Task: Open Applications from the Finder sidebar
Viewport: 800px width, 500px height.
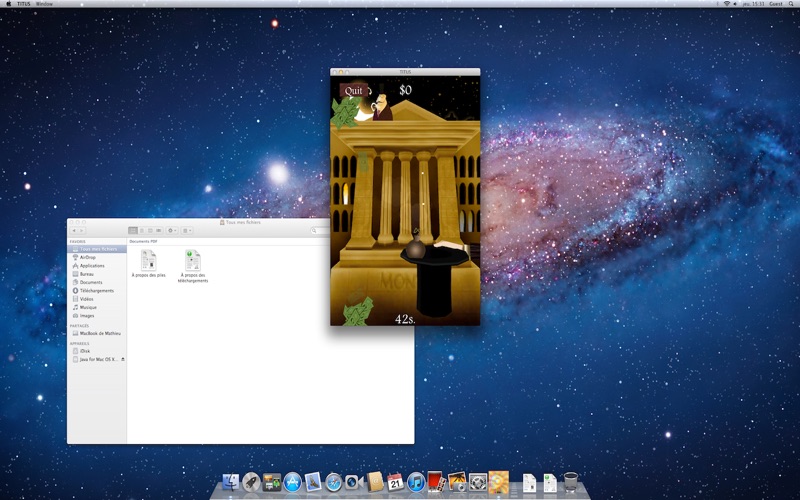Action: (x=91, y=266)
